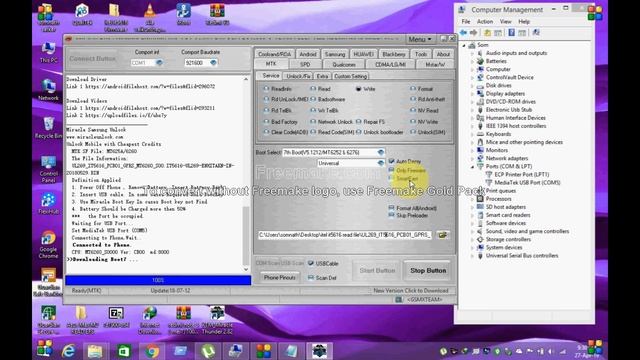Open Network desktop icon

click(x=48, y=90)
